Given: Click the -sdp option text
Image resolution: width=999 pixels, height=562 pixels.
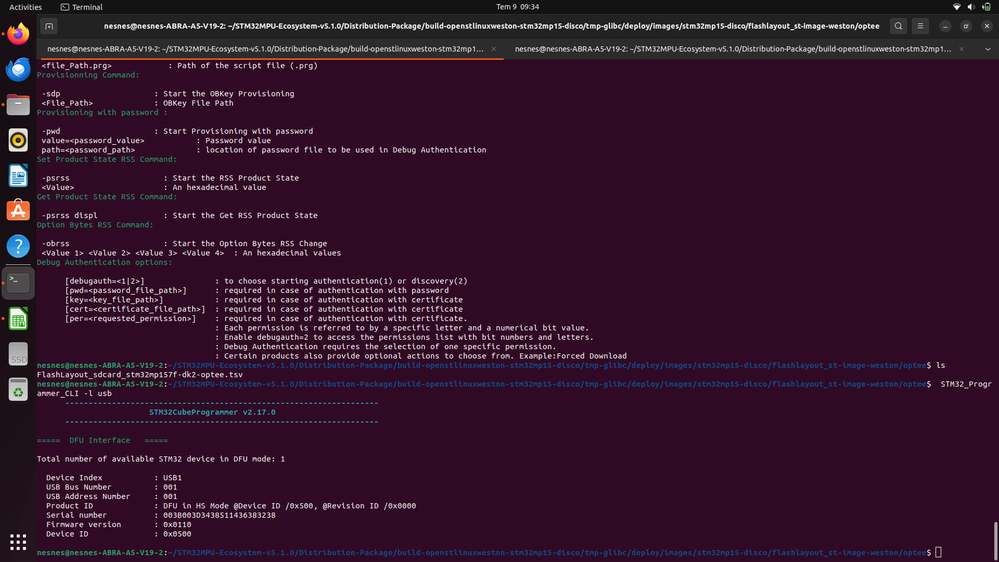Looking at the screenshot, I should click(51, 94).
